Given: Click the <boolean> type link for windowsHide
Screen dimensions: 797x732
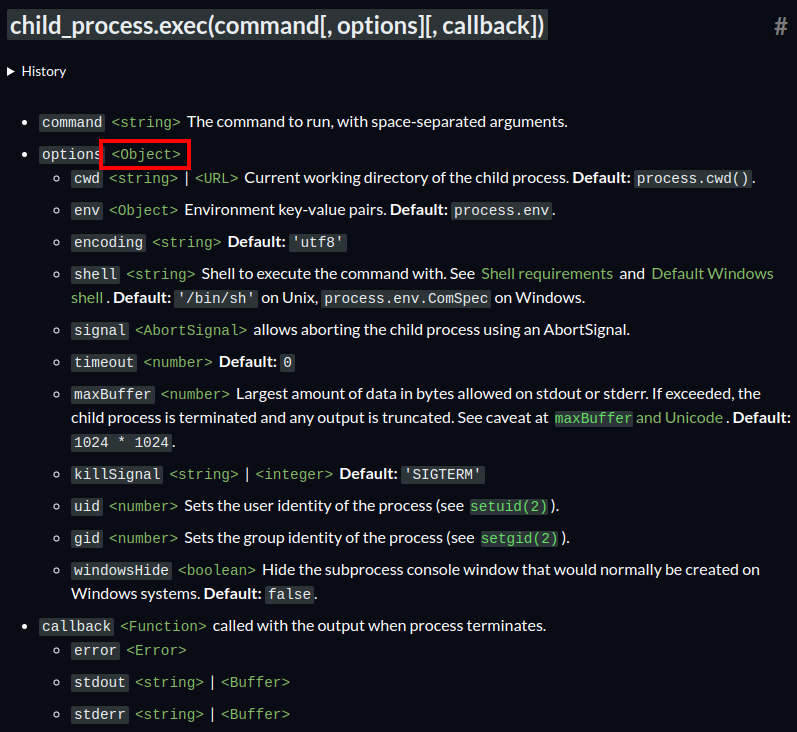Looking at the screenshot, I should click(217, 570).
